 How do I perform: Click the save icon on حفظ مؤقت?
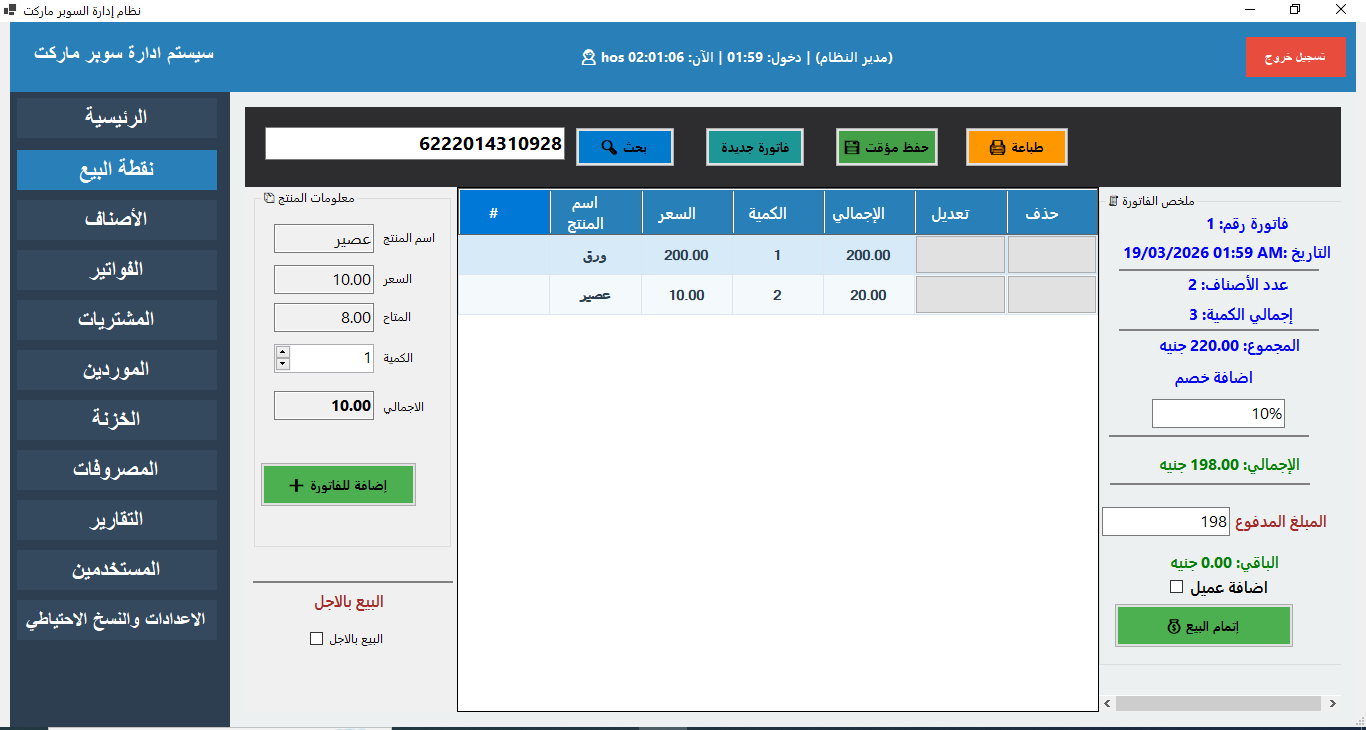click(852, 148)
